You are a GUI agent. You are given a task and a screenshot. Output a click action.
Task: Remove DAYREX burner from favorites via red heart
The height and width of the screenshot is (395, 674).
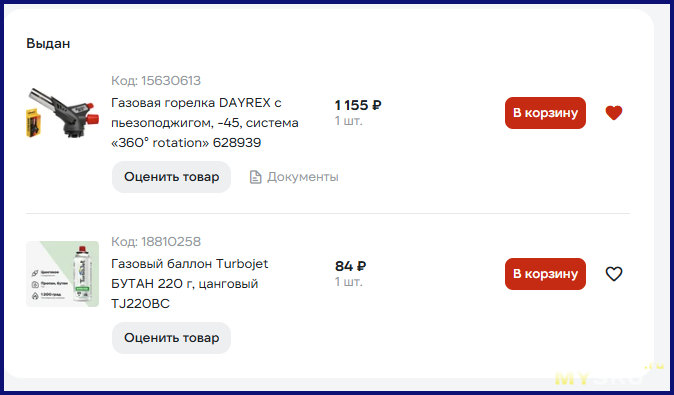(x=613, y=113)
